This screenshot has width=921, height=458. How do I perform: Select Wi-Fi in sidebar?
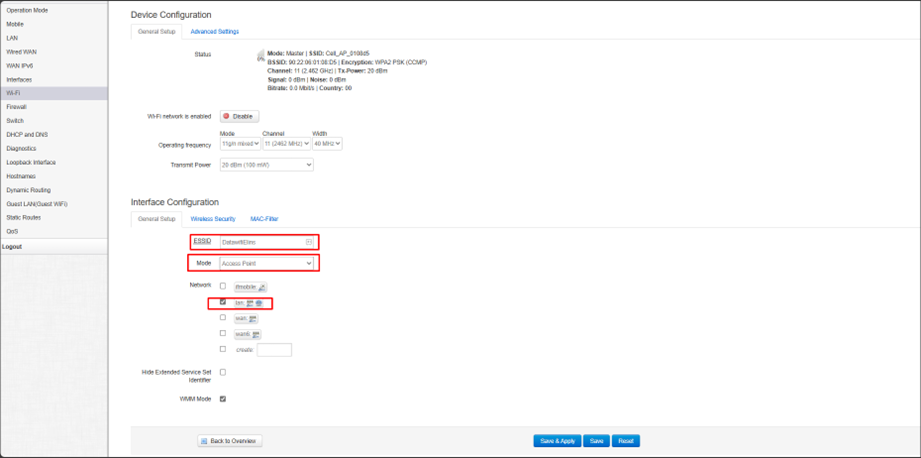[54, 93]
